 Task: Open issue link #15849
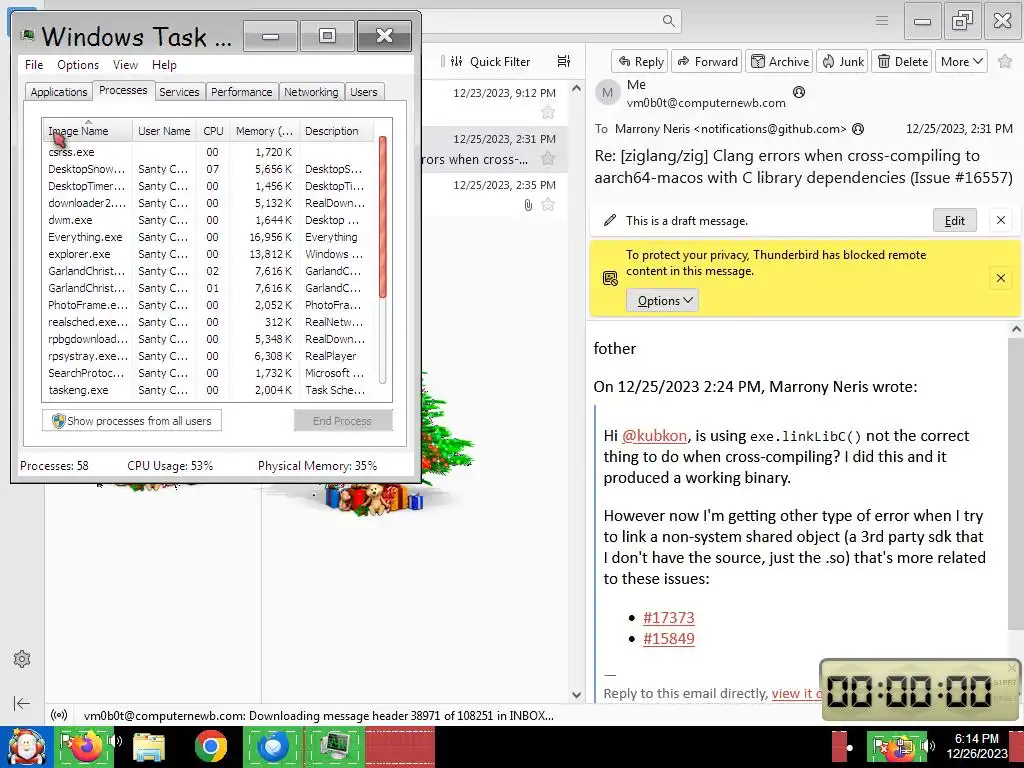[x=669, y=638]
